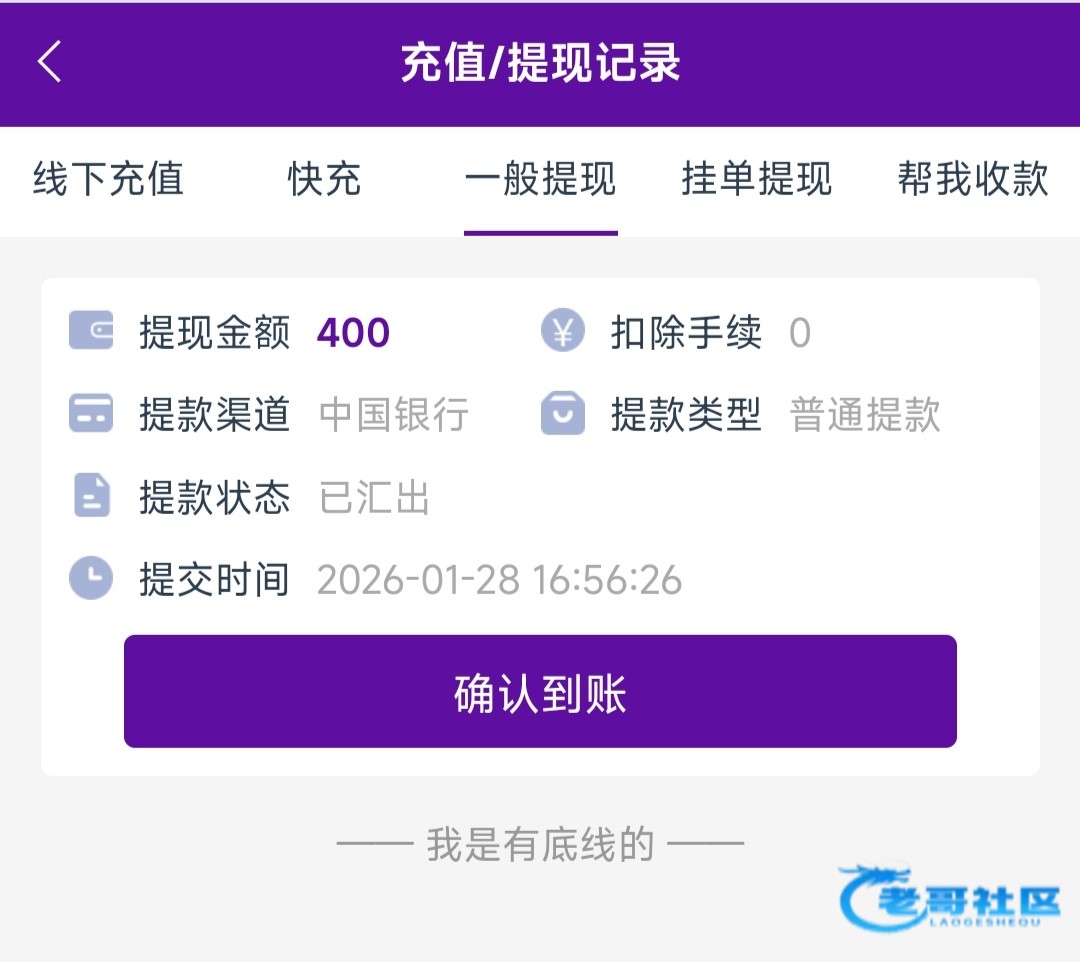This screenshot has width=1080, height=962.
Task: Click the yen icon beside 扣除手续
Action: (562, 331)
